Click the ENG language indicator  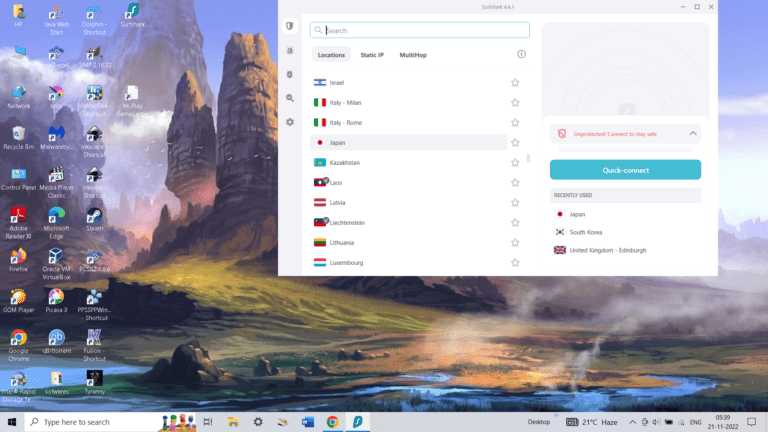(696, 422)
